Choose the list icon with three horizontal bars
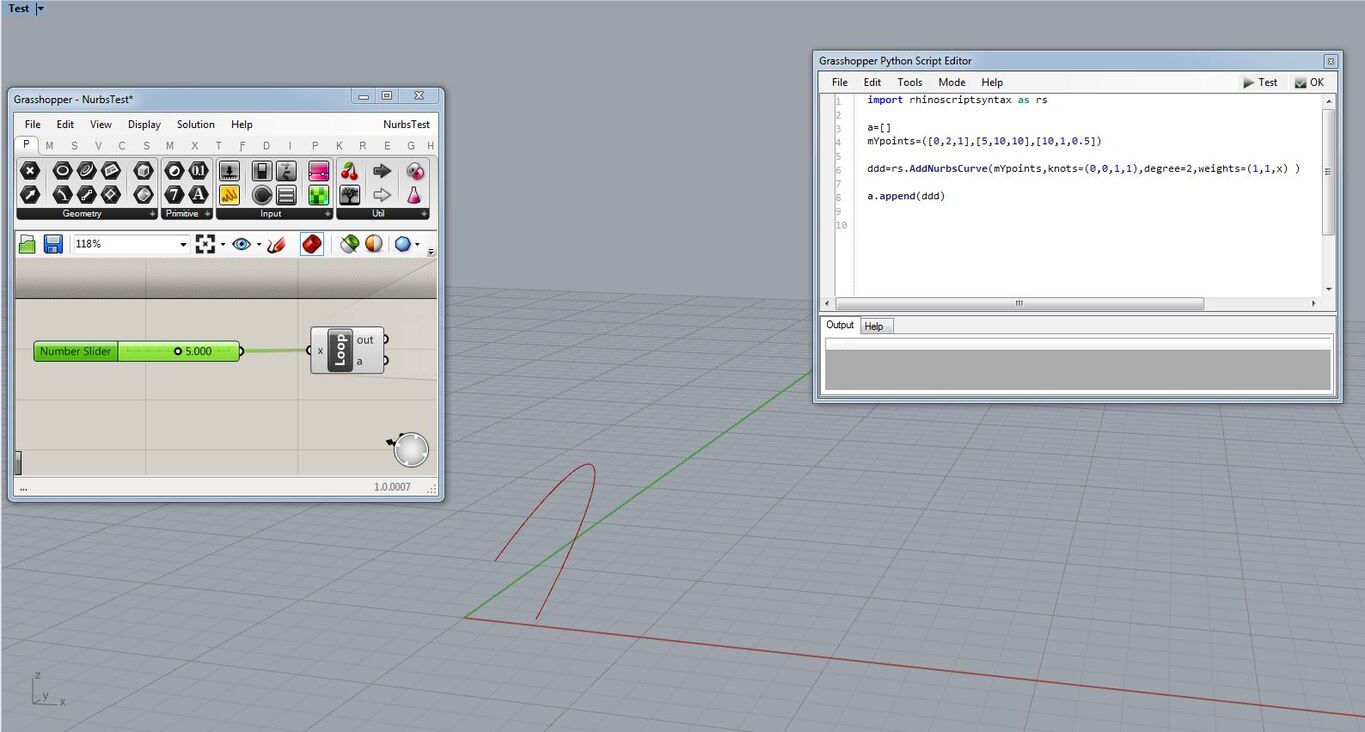This screenshot has height=732, width=1365. pyautogui.click(x=286, y=194)
